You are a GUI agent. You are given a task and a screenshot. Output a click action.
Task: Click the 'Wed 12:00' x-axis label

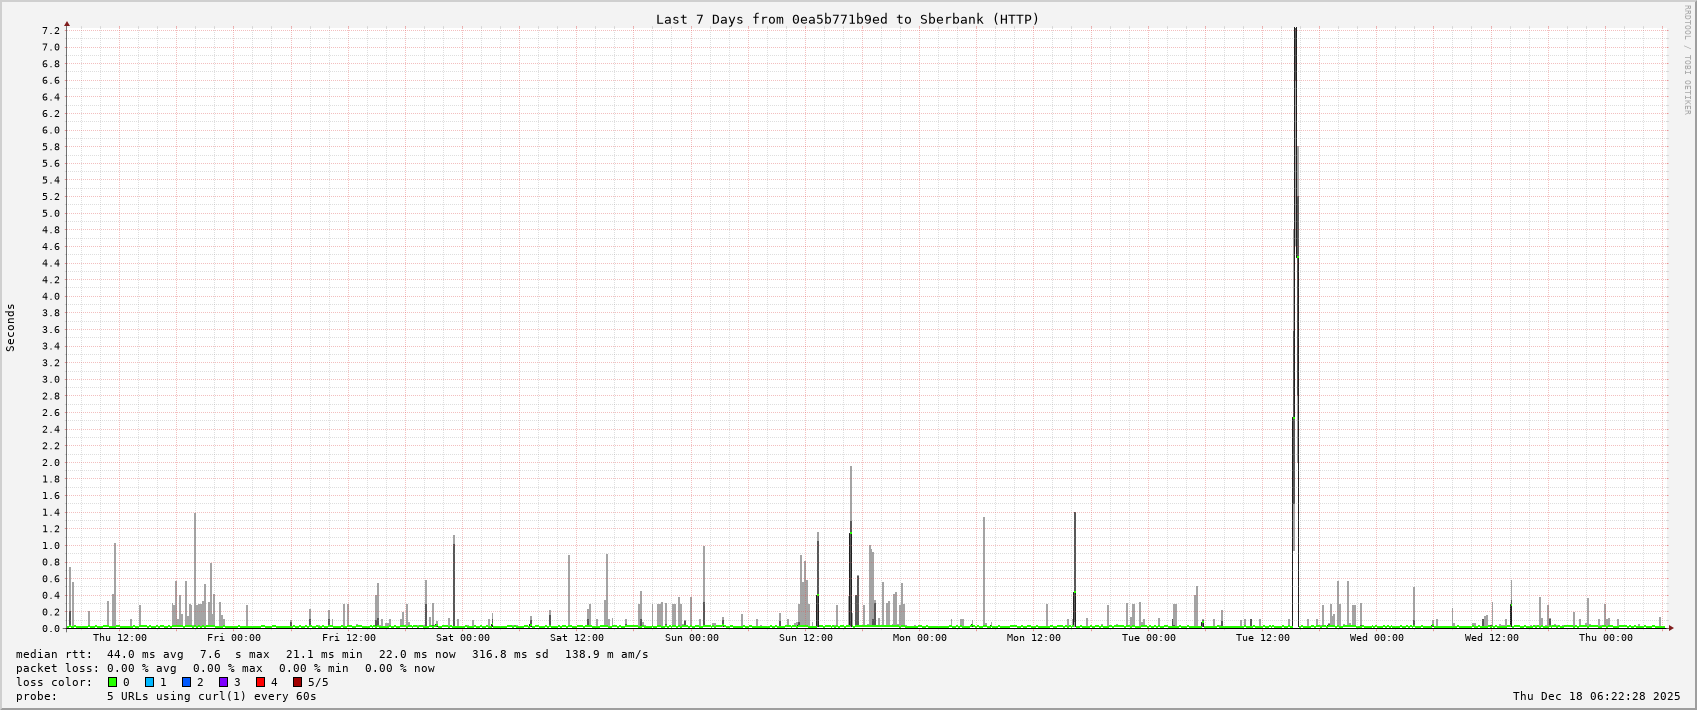tap(1491, 638)
